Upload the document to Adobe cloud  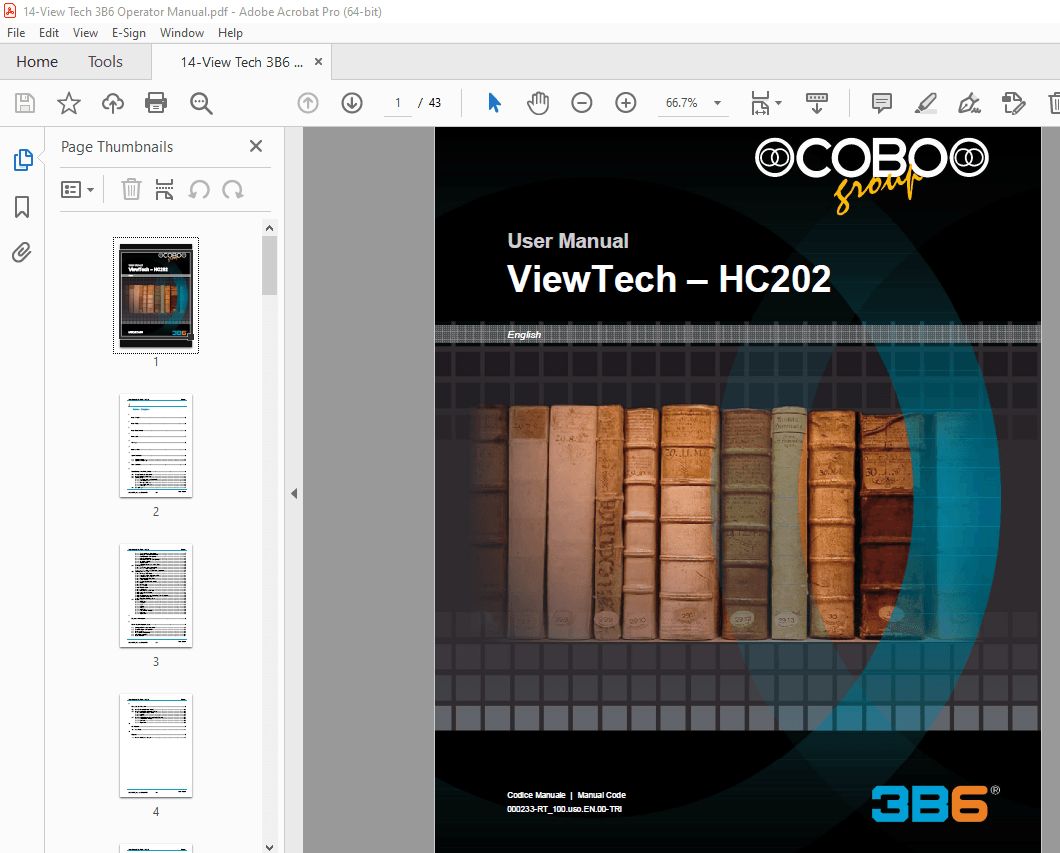tap(112, 102)
